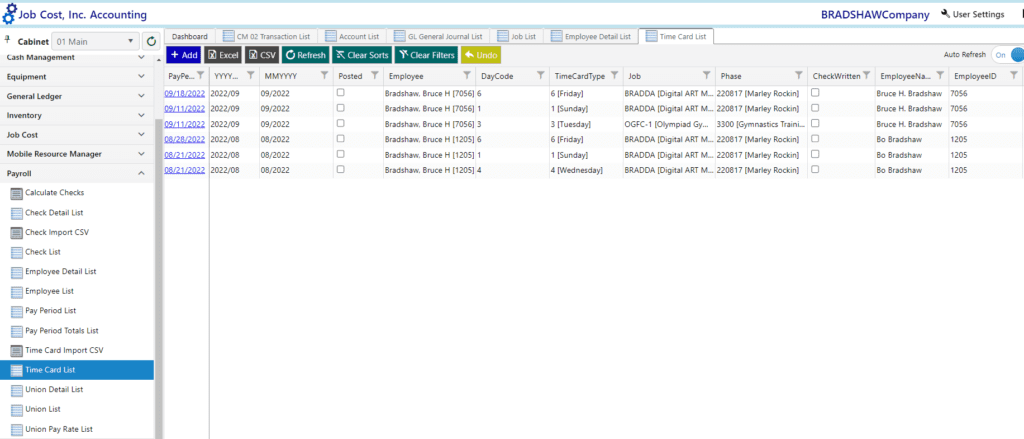Click the Check List sidebar icon
This screenshot has width=1024, height=439.
17,252
